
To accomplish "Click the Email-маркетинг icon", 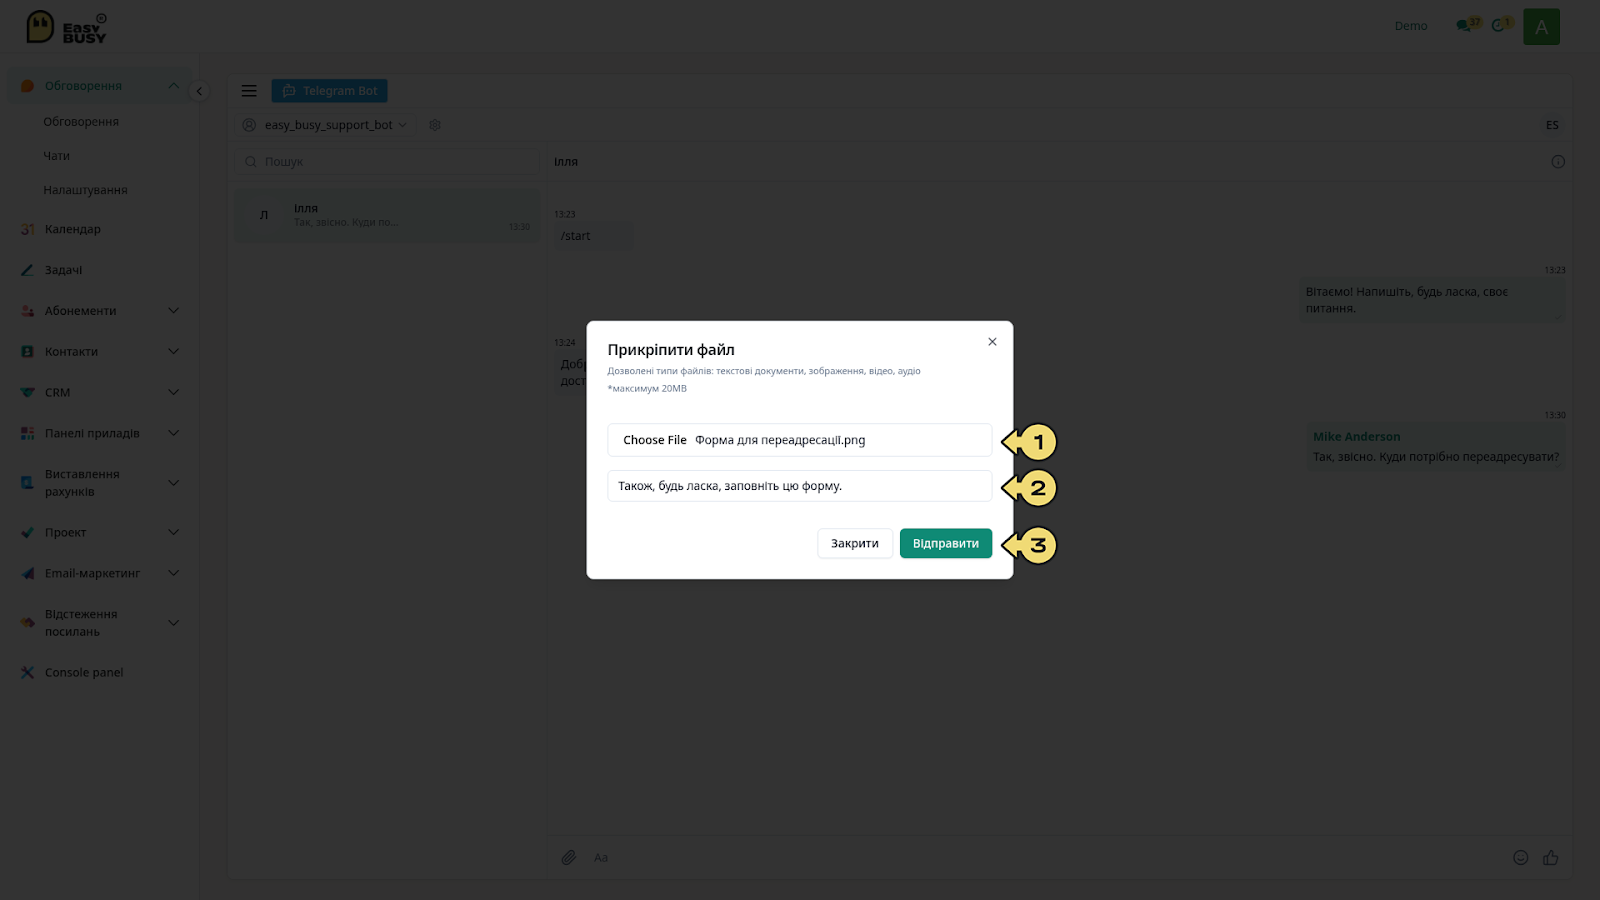I will point(27,573).
